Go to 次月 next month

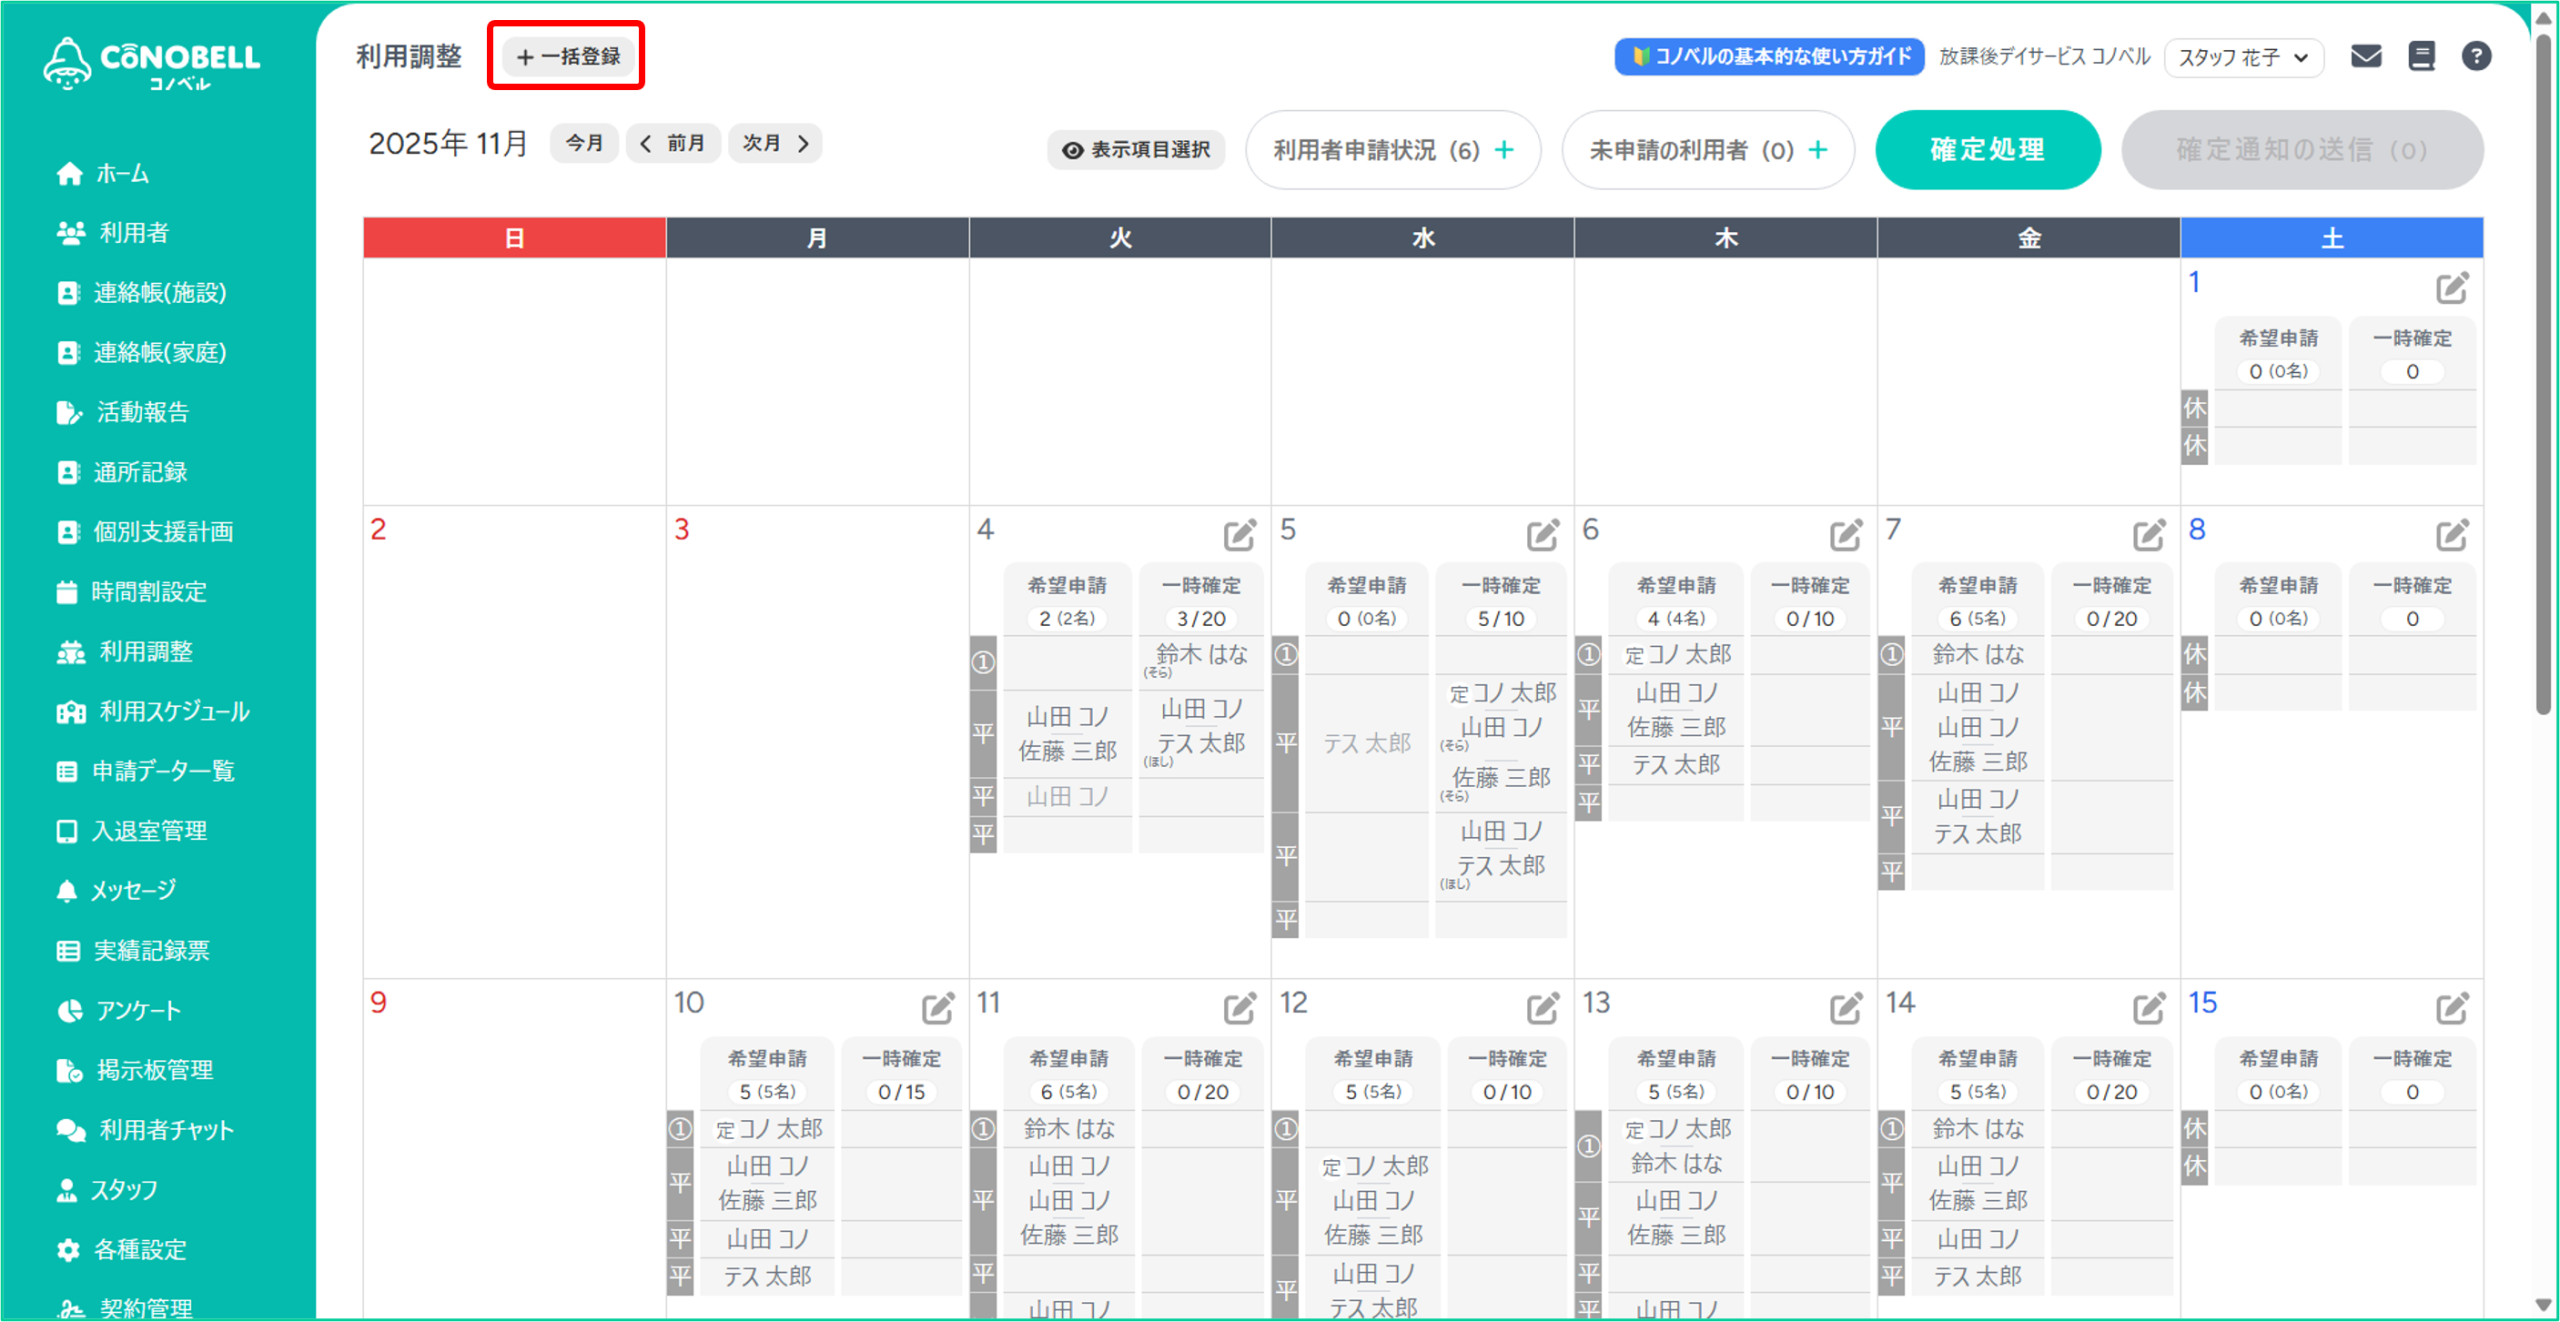click(x=775, y=143)
